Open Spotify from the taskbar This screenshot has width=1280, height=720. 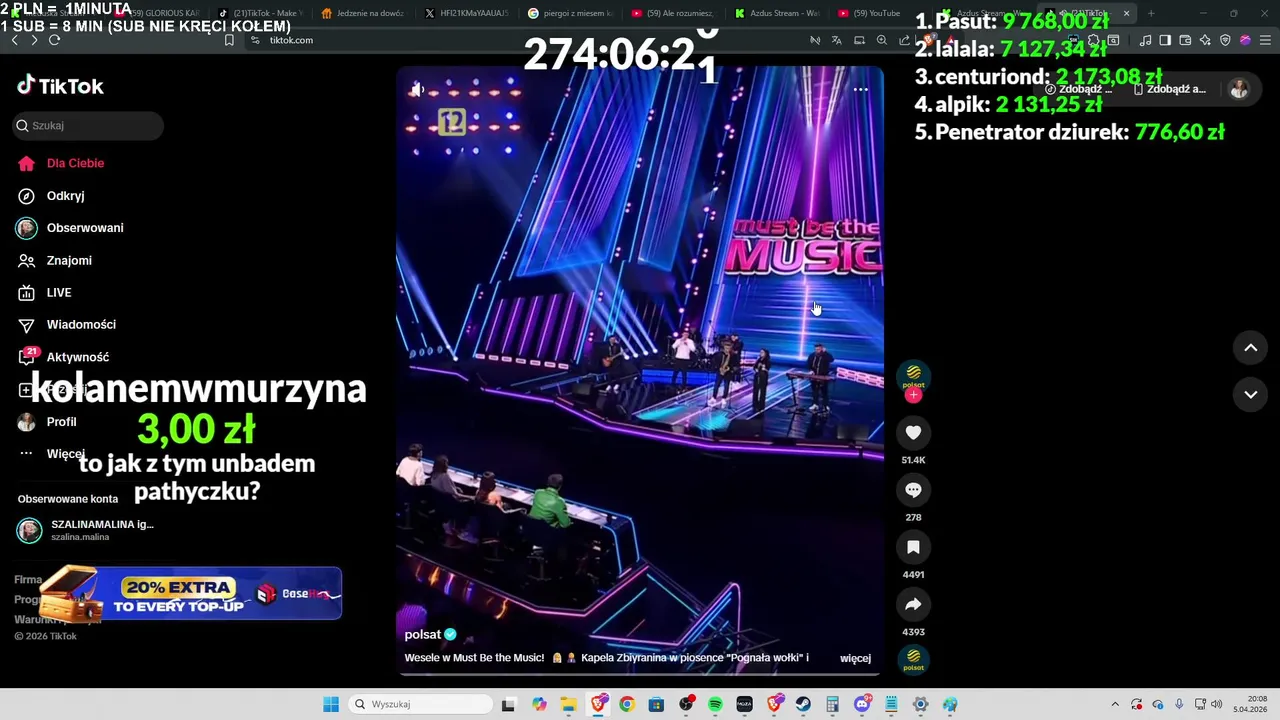click(x=715, y=704)
